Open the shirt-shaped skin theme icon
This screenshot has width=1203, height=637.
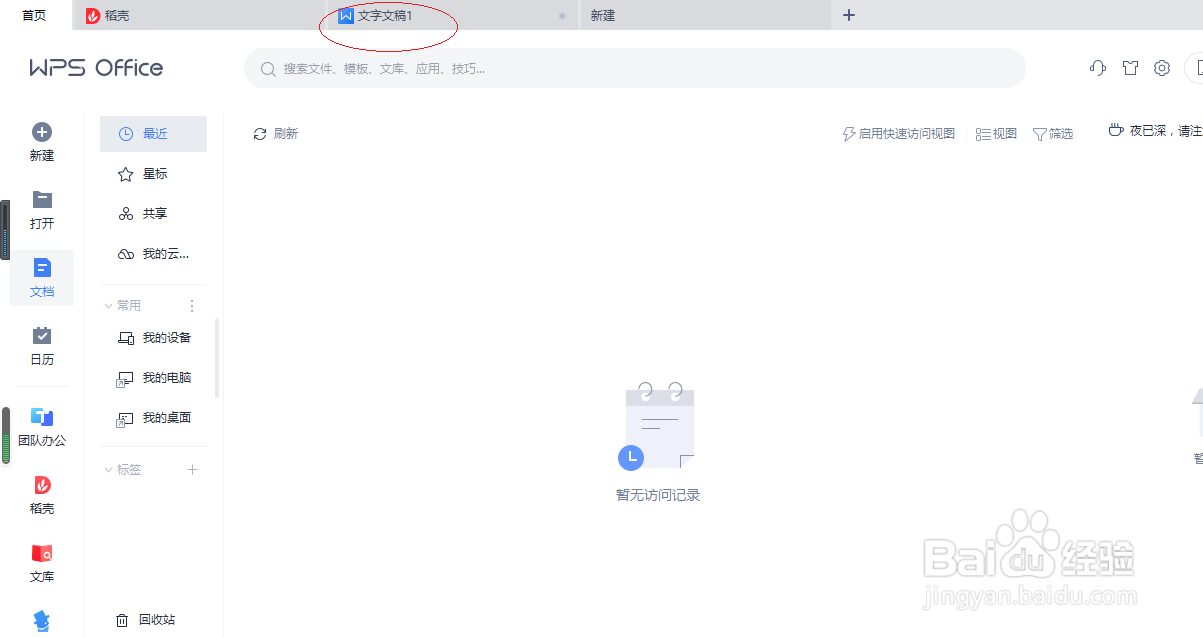[x=1130, y=67]
